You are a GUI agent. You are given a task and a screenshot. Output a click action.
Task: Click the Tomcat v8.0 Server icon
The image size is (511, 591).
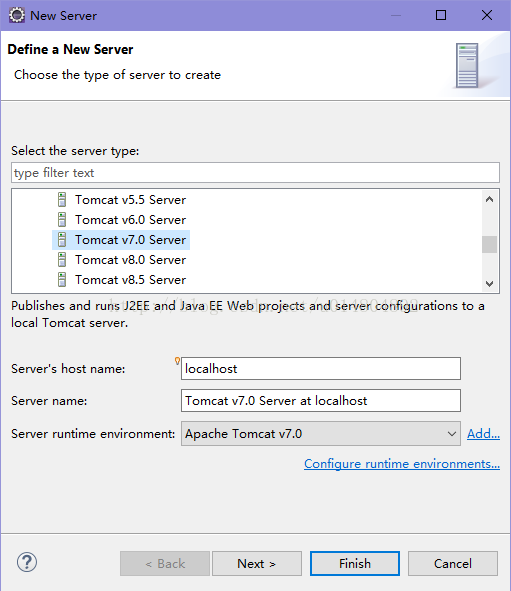coord(62,260)
